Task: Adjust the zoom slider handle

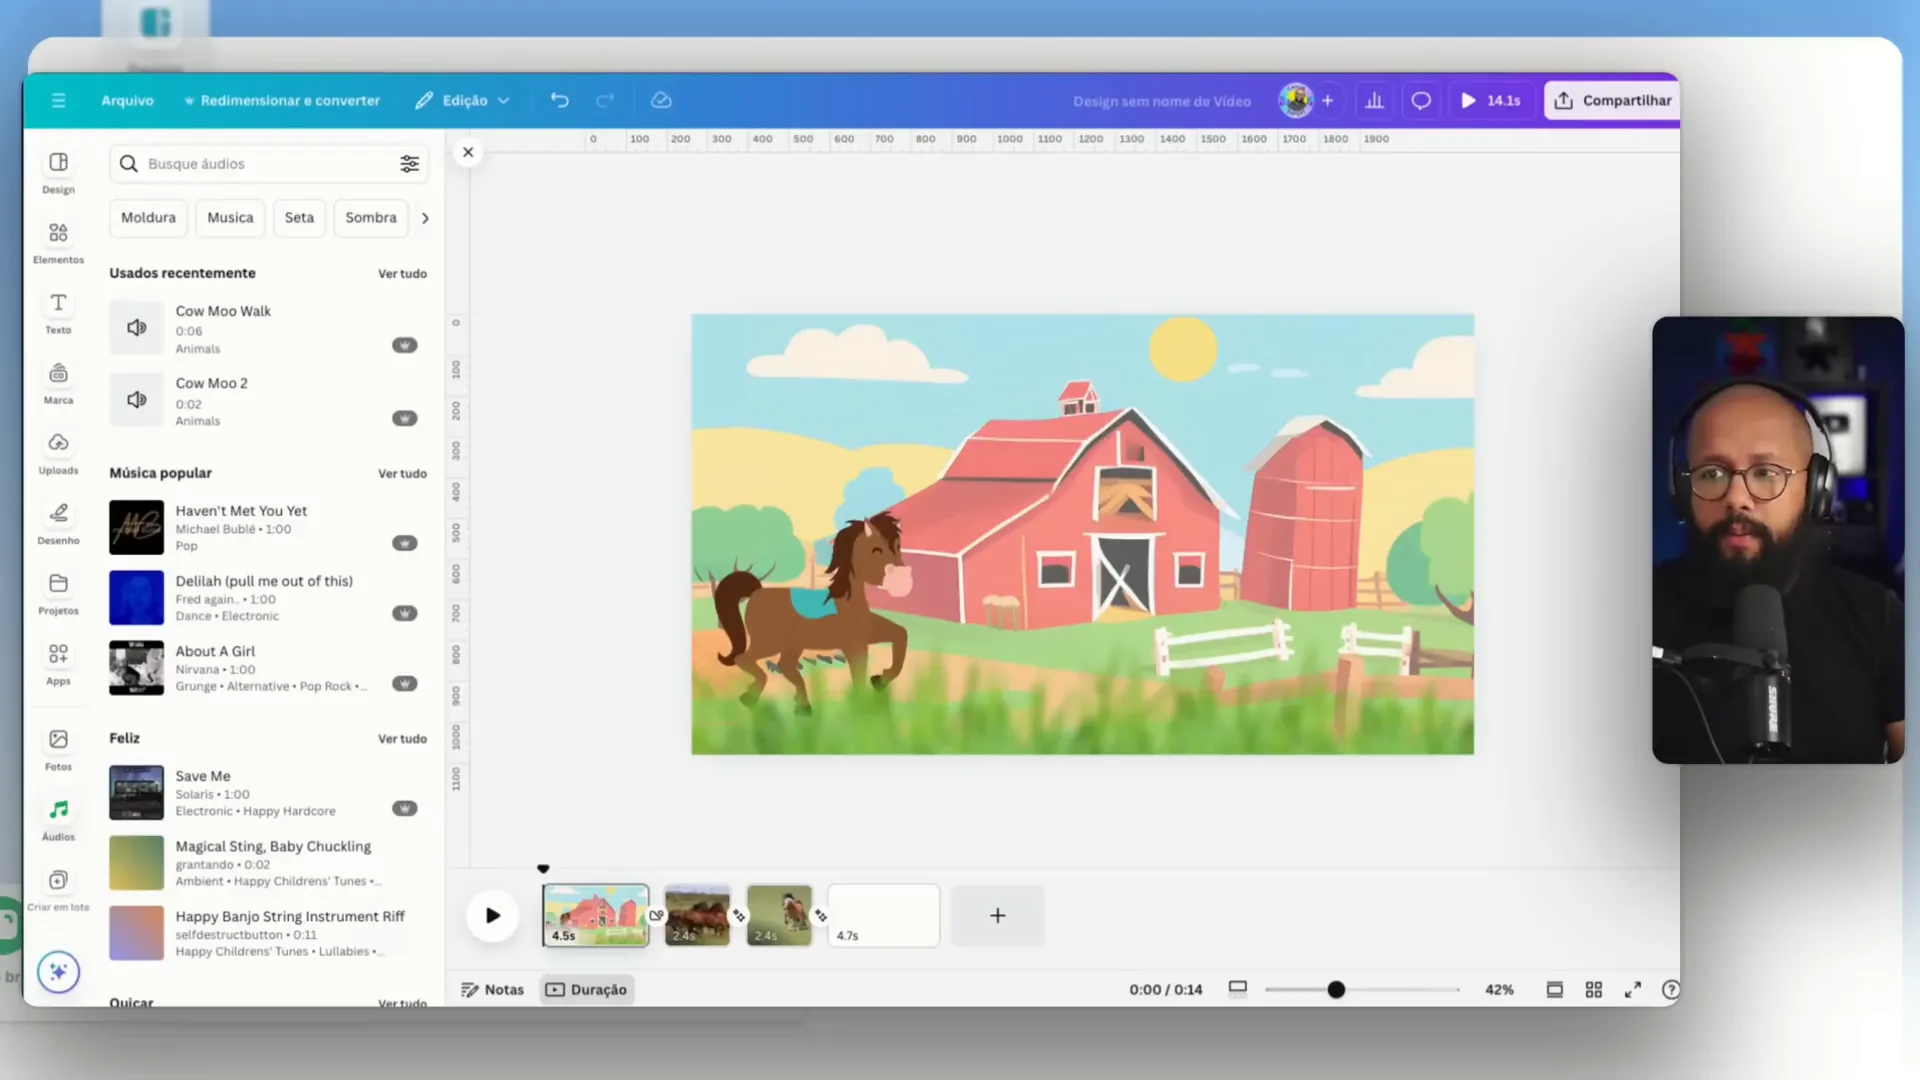Action: click(x=1336, y=989)
